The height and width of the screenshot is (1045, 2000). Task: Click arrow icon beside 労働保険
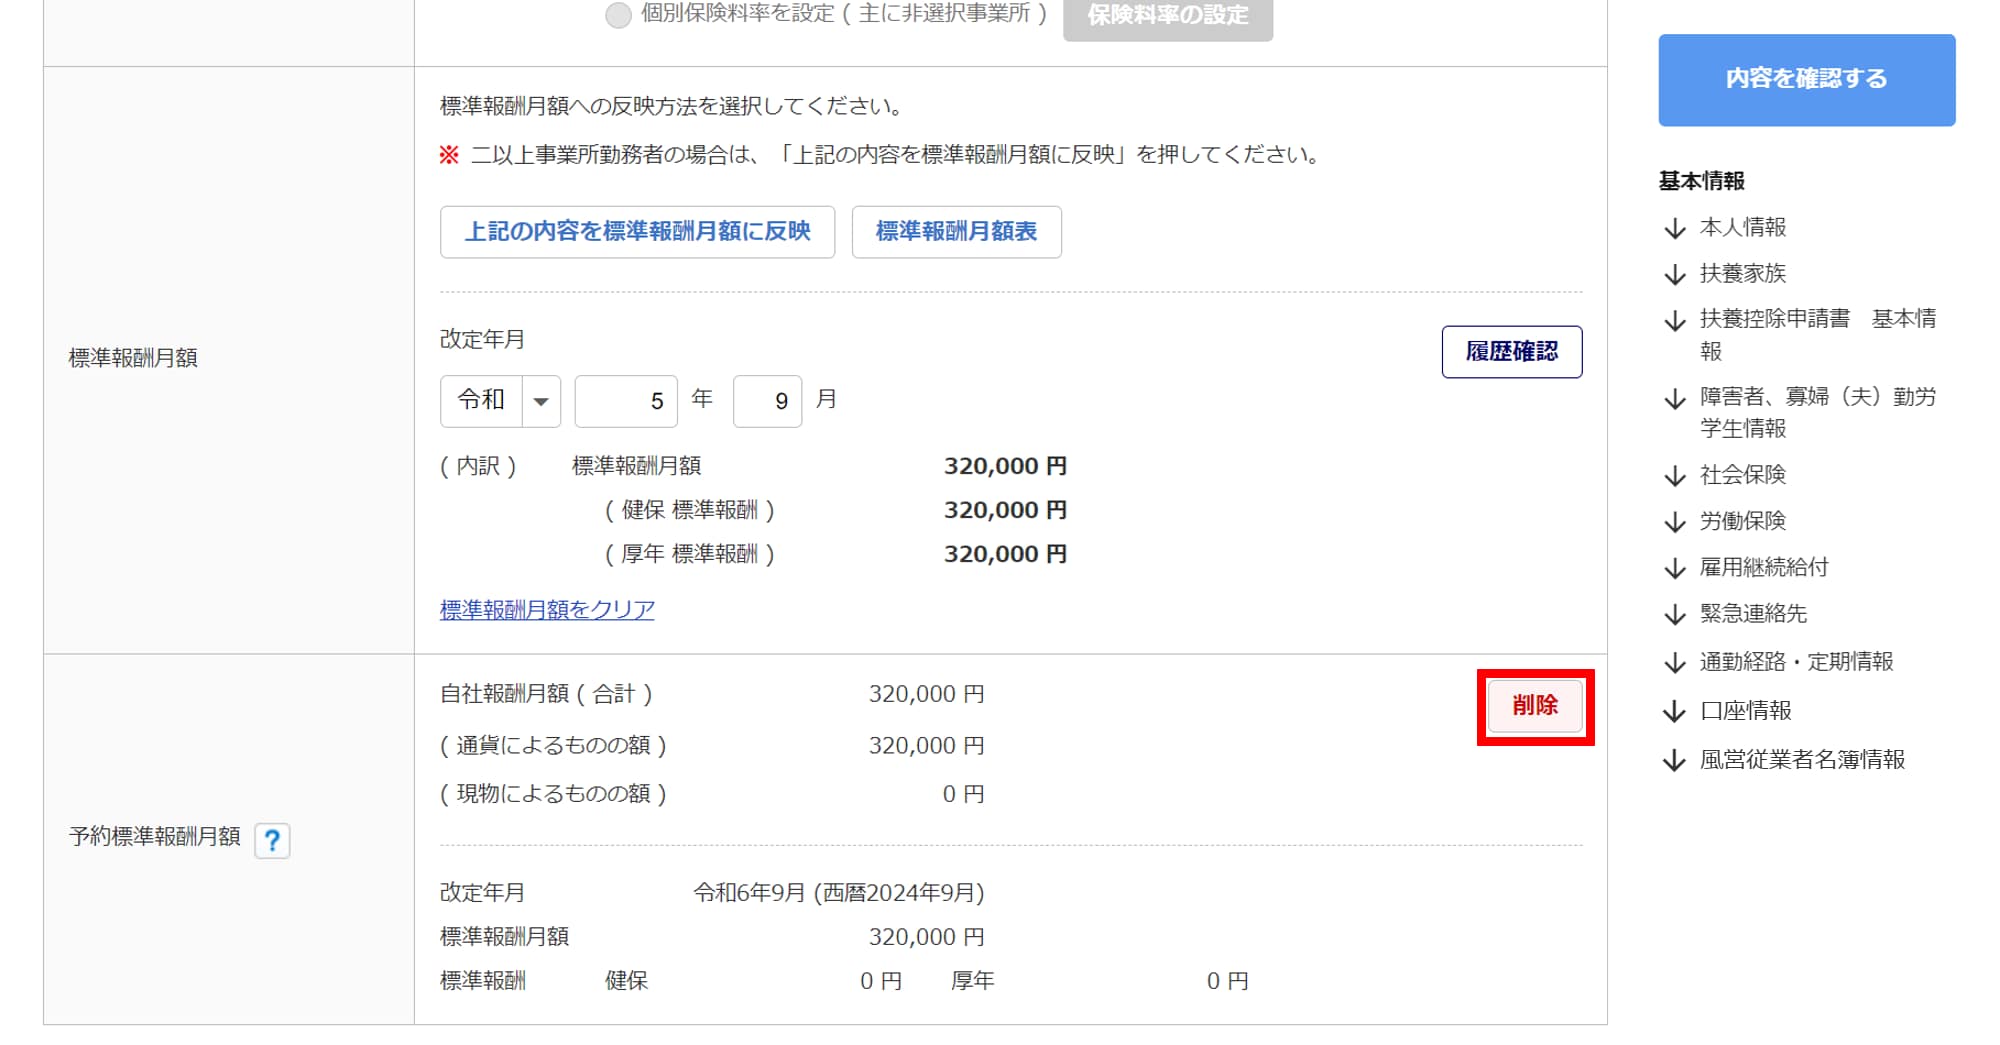[1675, 522]
